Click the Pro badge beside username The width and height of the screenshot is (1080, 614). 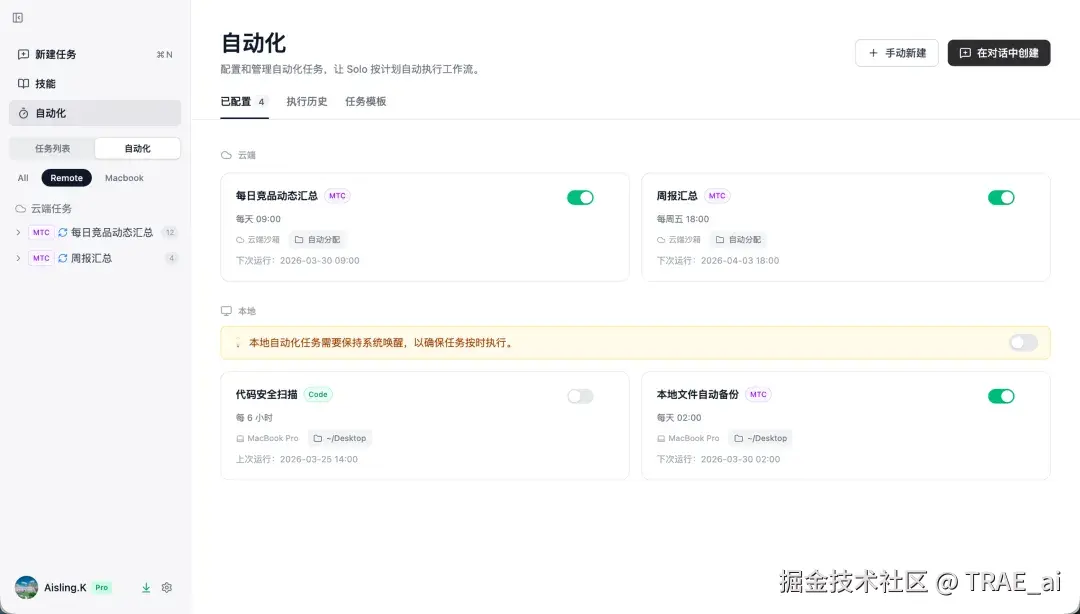pyautogui.click(x=102, y=588)
